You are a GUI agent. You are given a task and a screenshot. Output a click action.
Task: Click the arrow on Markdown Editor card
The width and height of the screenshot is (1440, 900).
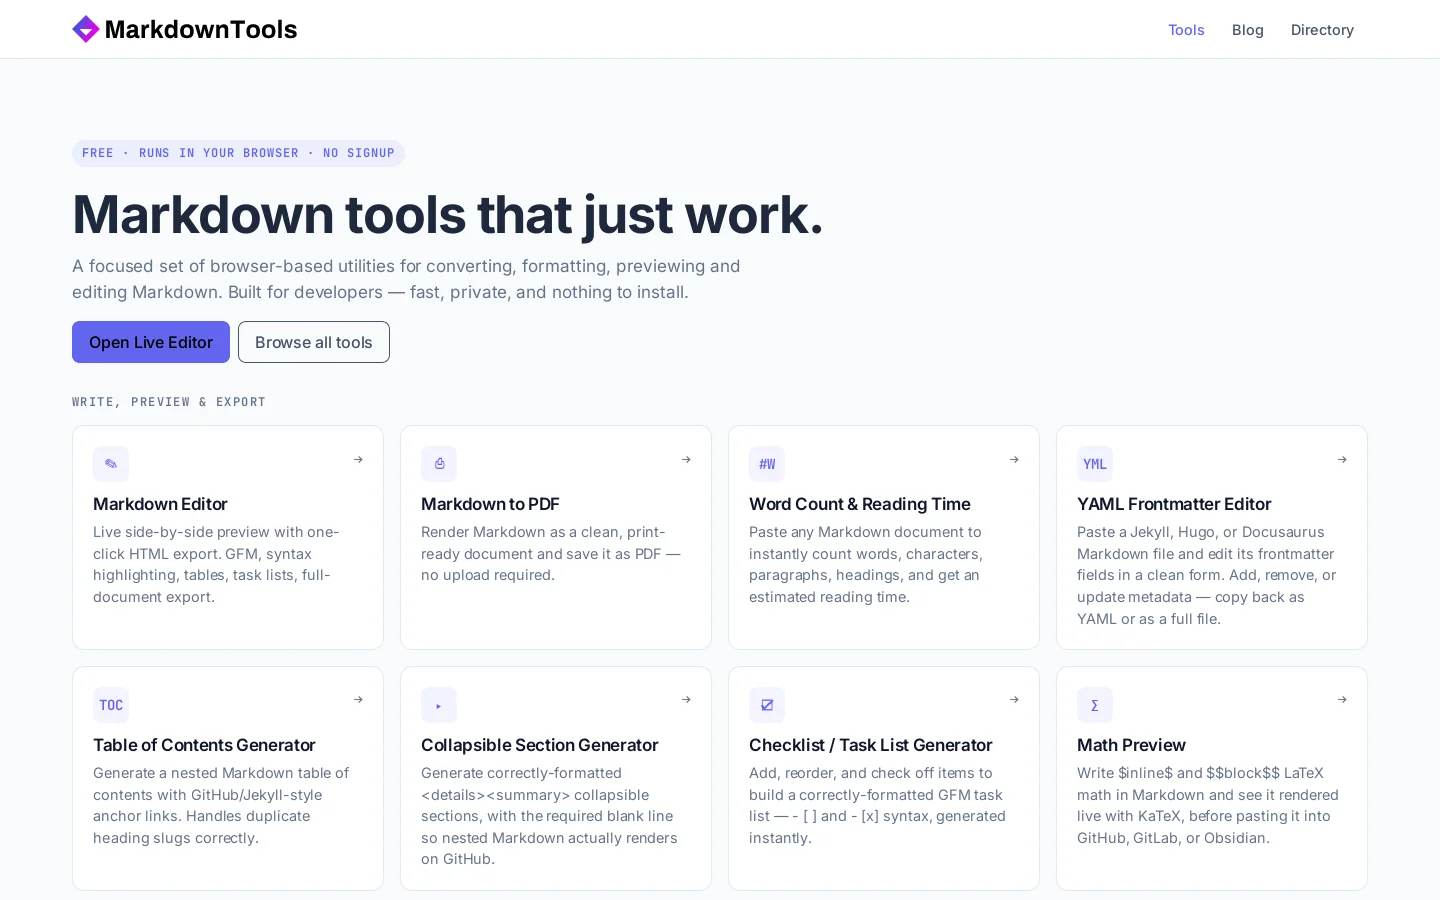click(358, 460)
